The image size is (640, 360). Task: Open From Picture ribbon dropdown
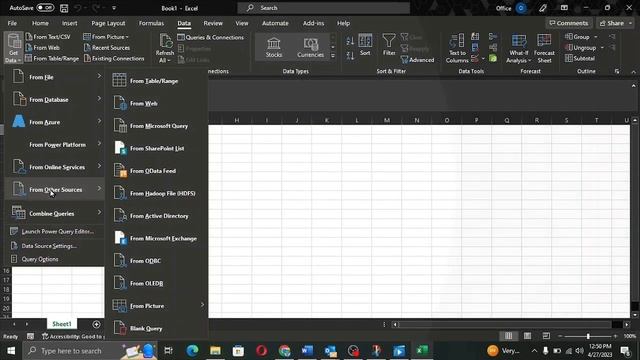[106, 37]
